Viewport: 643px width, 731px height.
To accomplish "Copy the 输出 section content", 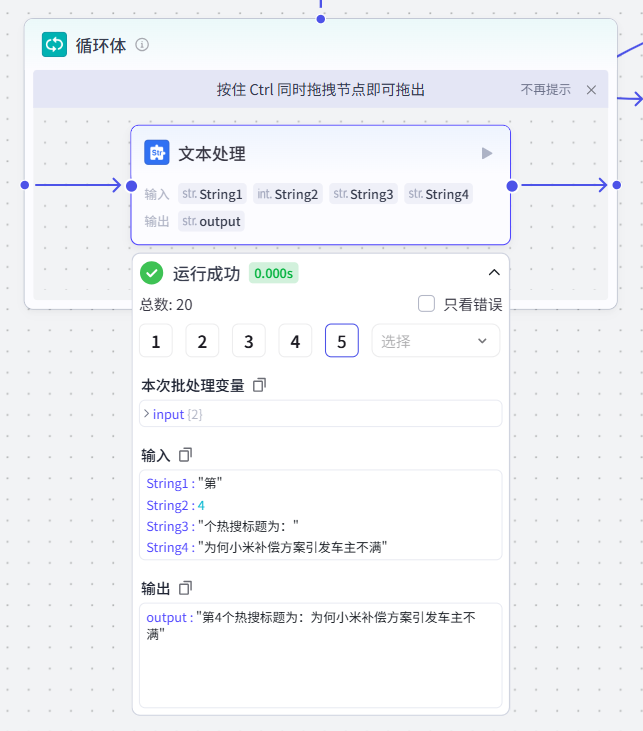I will (185, 588).
